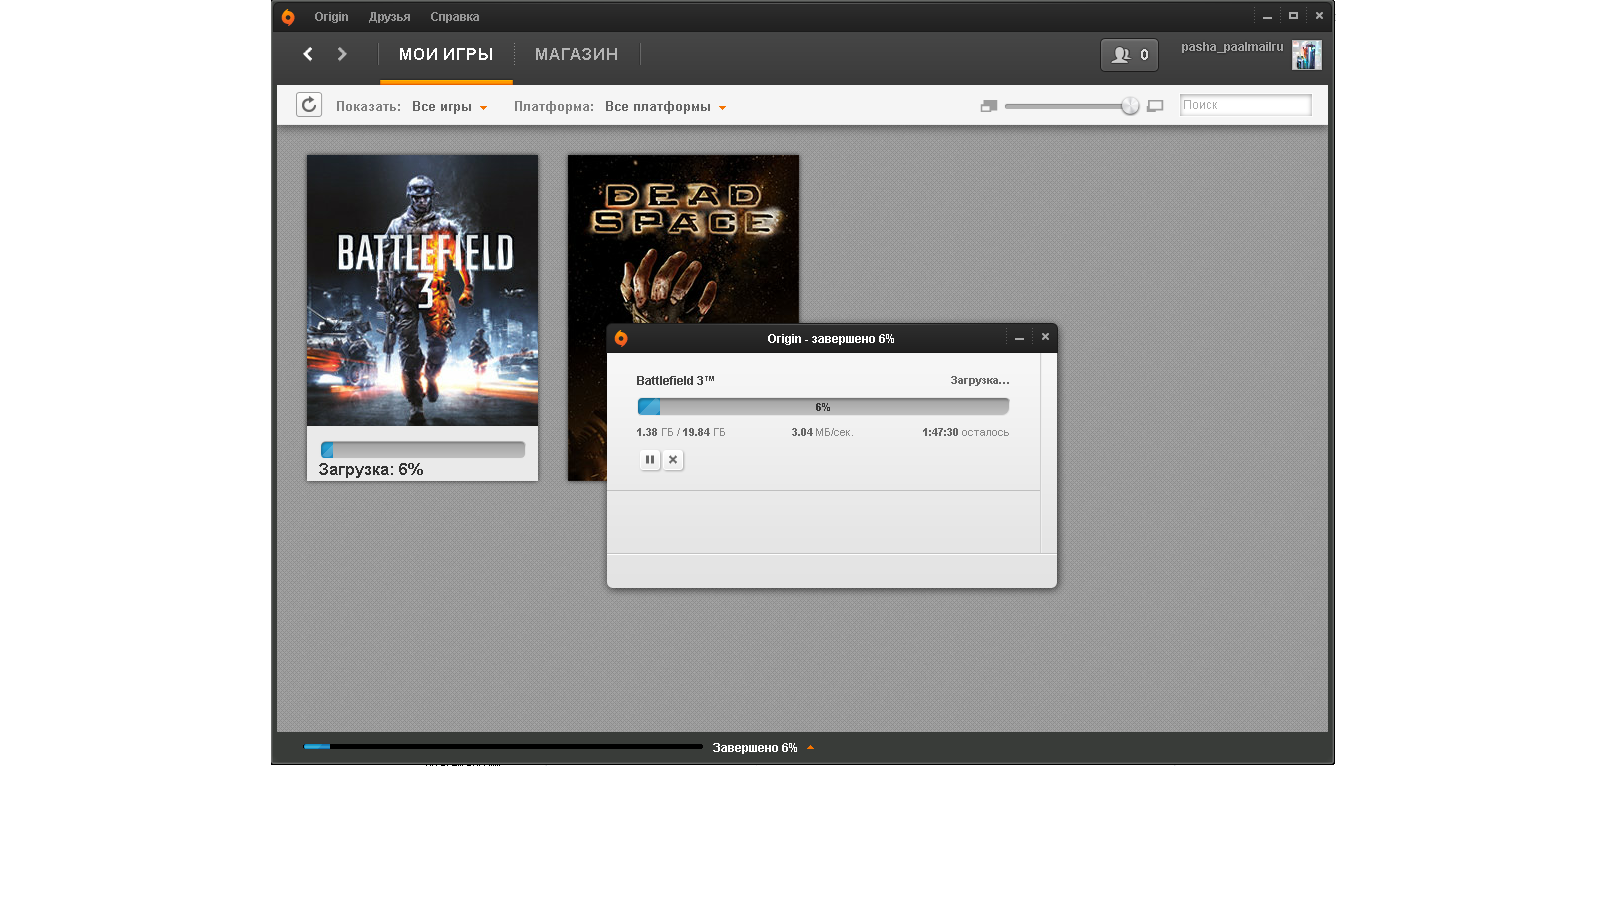Click the large tiles size icon
This screenshot has width=1600, height=900.
click(x=1155, y=106)
